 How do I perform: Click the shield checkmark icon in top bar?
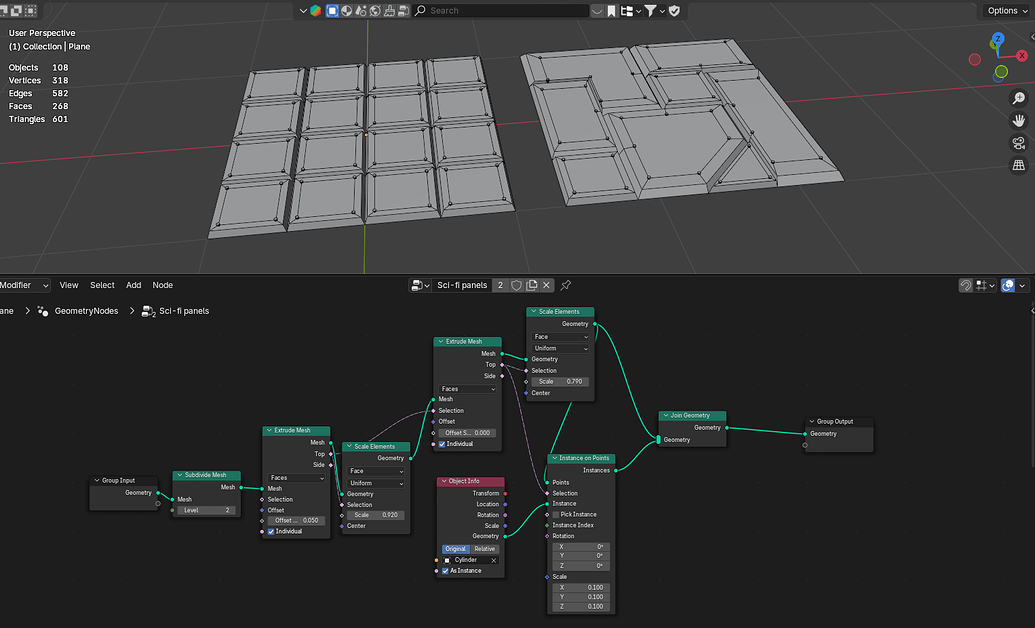coord(674,11)
